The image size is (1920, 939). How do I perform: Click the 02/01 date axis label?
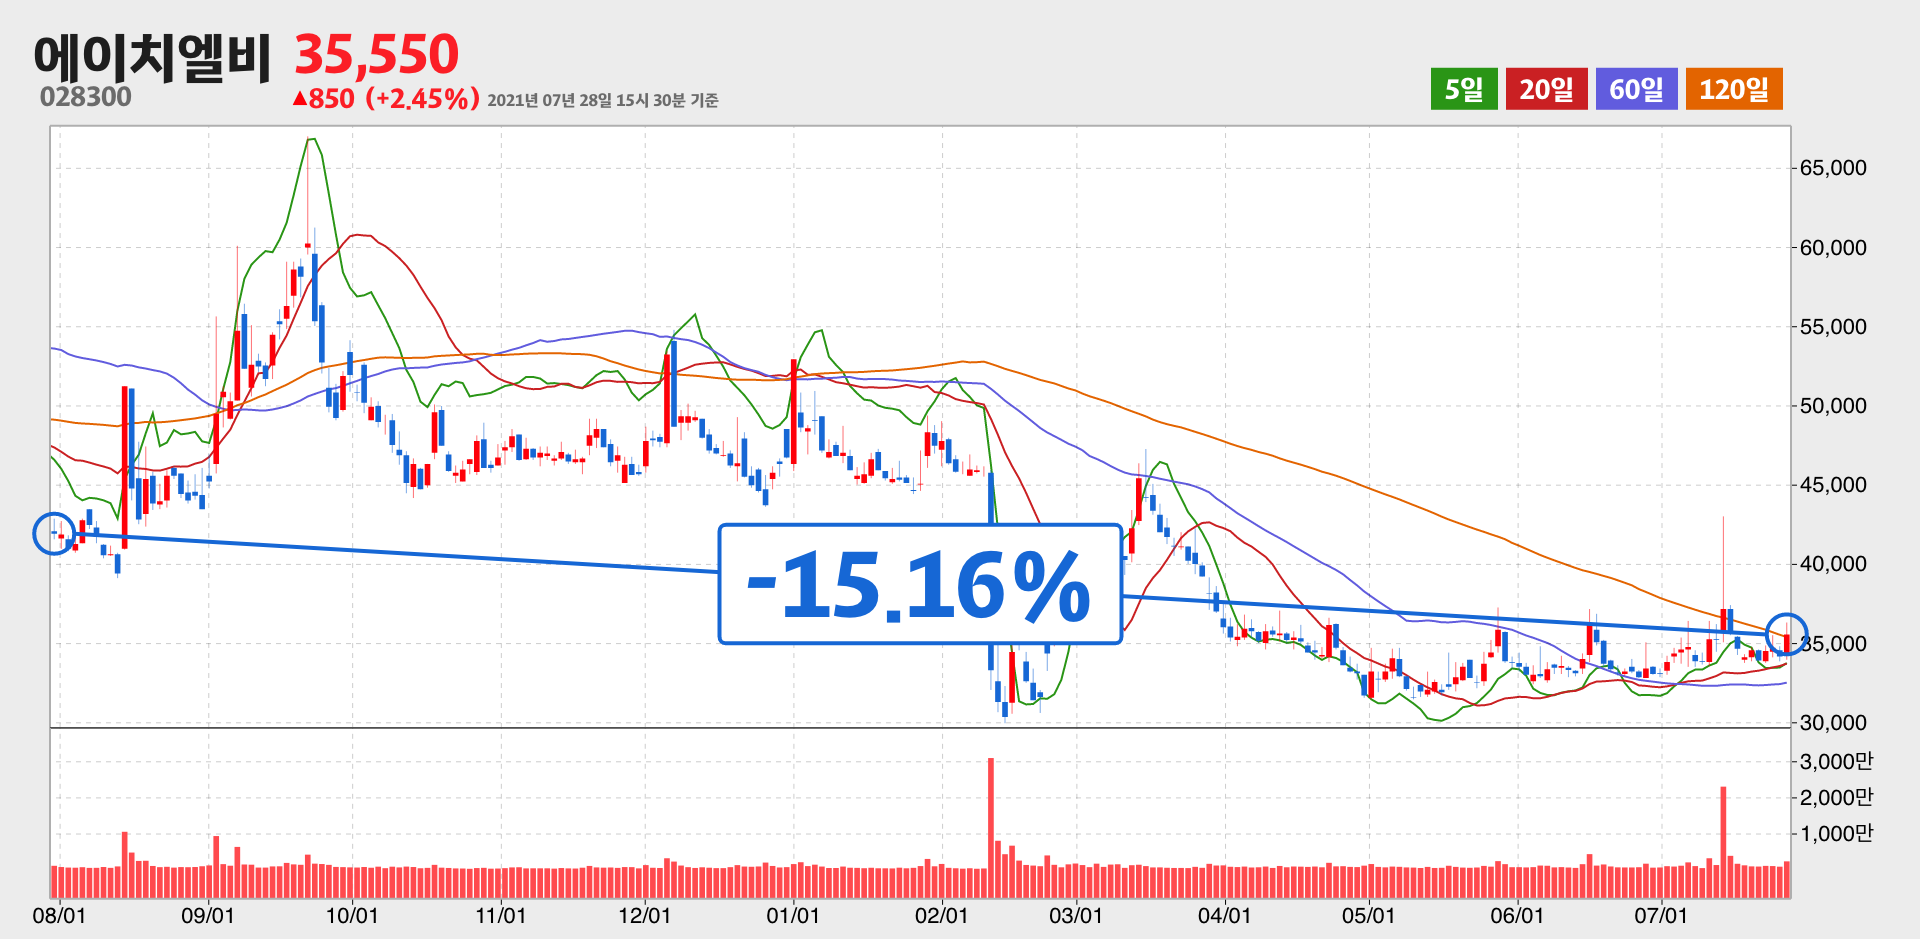click(942, 915)
